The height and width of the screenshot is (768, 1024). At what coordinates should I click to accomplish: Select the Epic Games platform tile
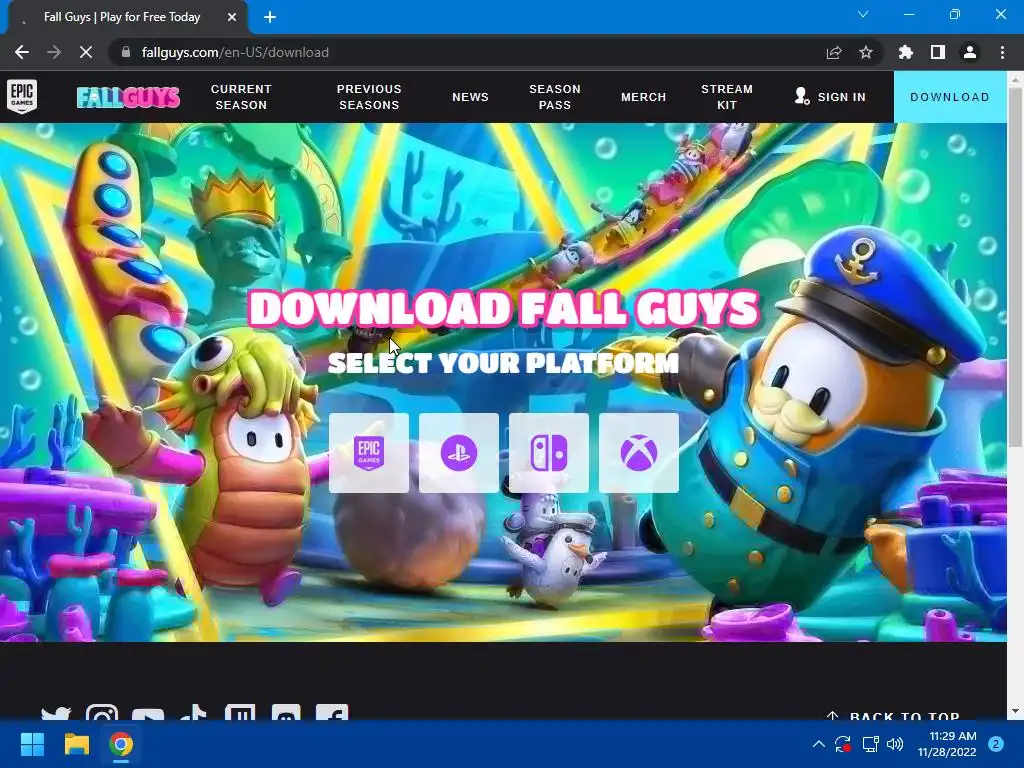(369, 453)
